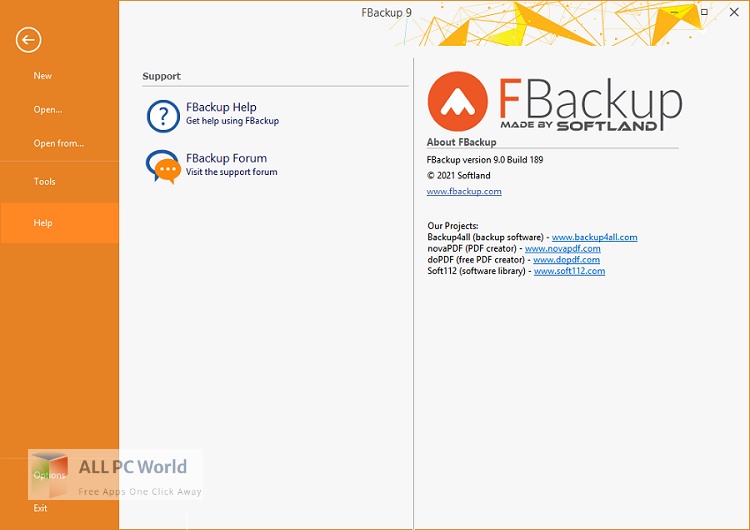Click Exit to quit FBackup
750x530 pixels.
click(41, 508)
